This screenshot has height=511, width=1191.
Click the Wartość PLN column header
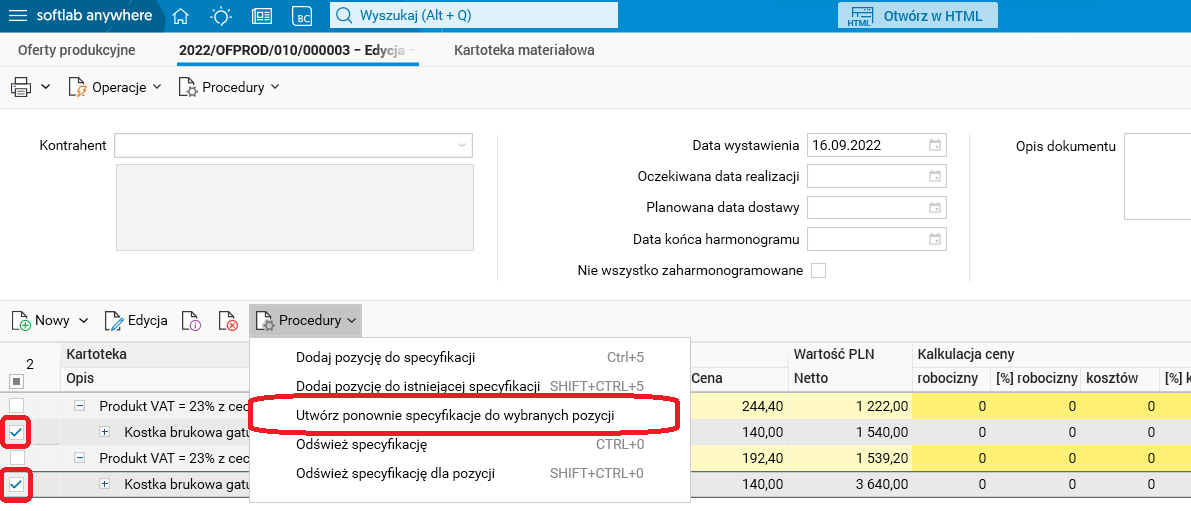click(834, 354)
